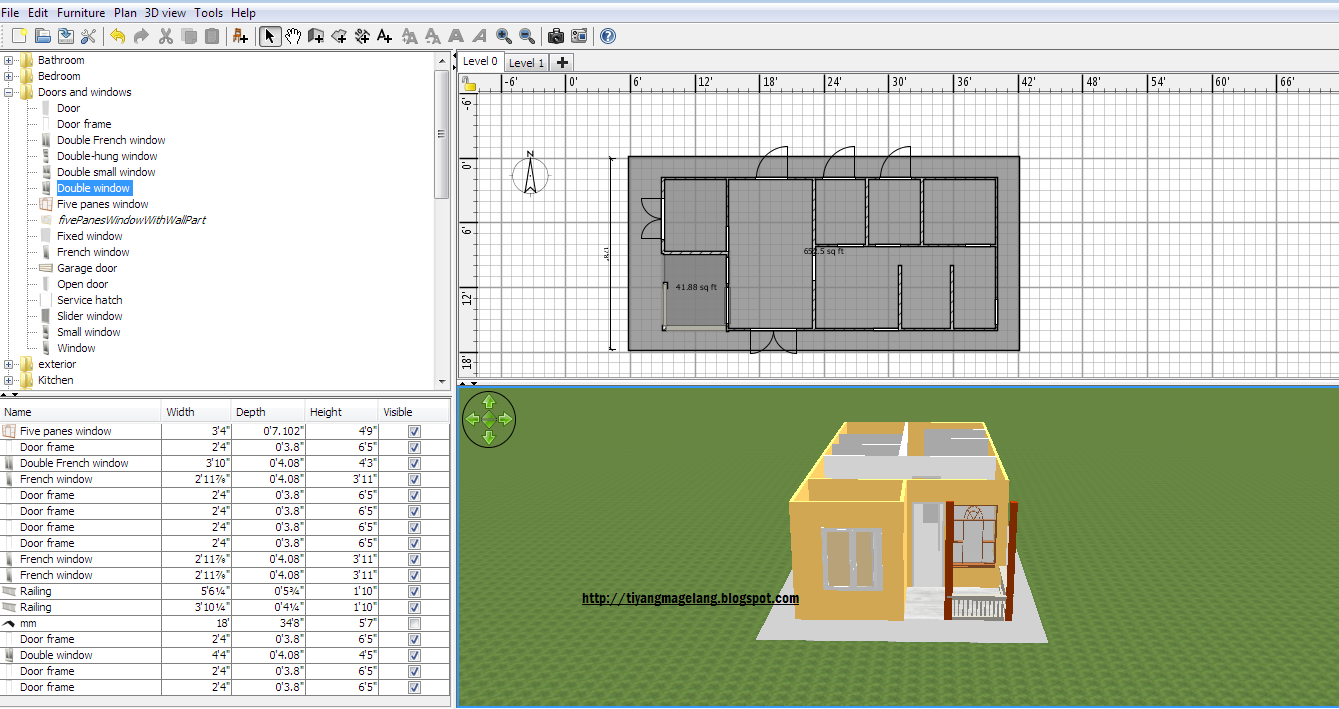Expand the Bedroom catalog folder
The height and width of the screenshot is (709, 1339).
coord(9,76)
